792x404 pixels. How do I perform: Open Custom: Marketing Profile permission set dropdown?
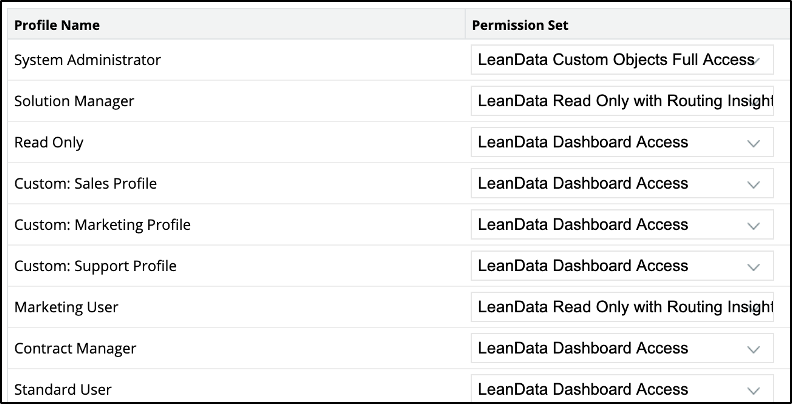coord(622,225)
